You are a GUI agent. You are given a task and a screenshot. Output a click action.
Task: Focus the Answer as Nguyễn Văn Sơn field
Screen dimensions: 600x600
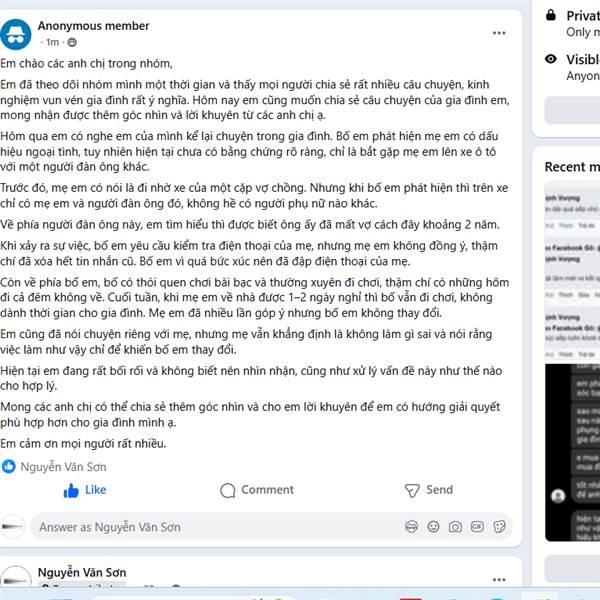[218, 527]
